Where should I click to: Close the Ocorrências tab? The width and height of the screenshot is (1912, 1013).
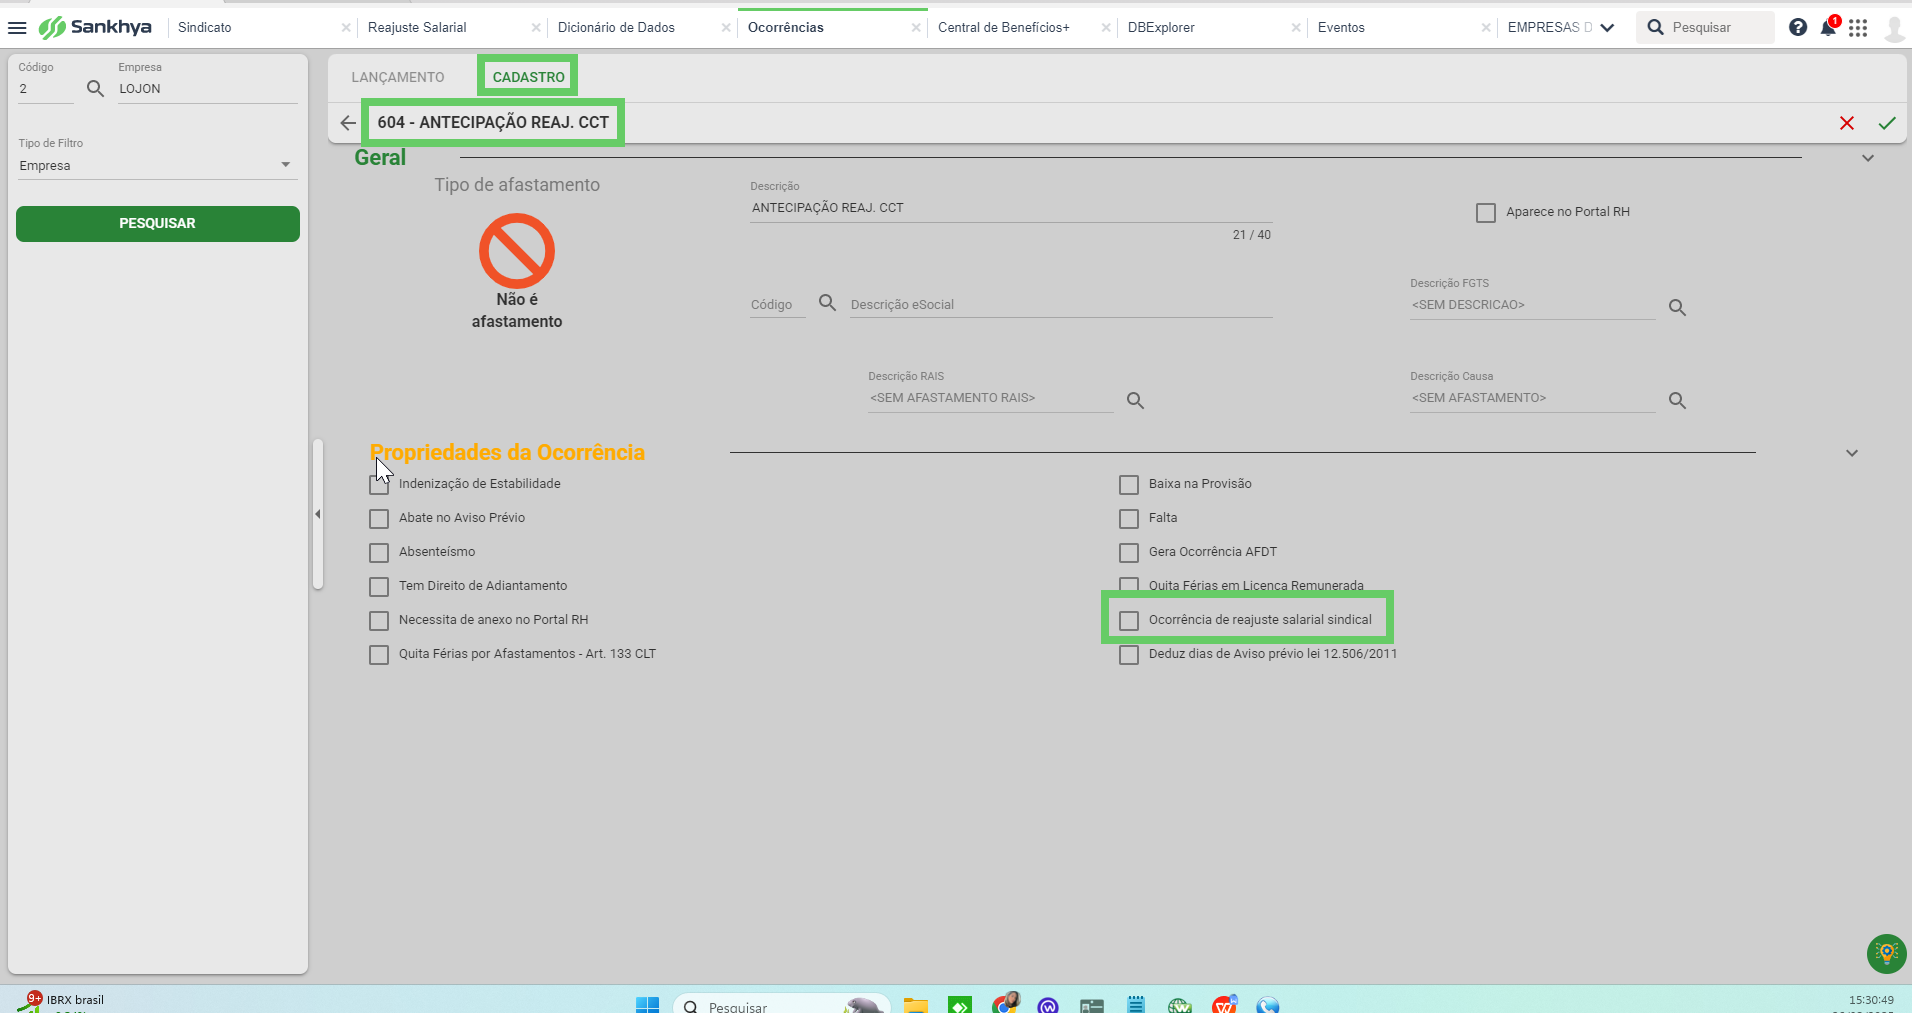[916, 28]
